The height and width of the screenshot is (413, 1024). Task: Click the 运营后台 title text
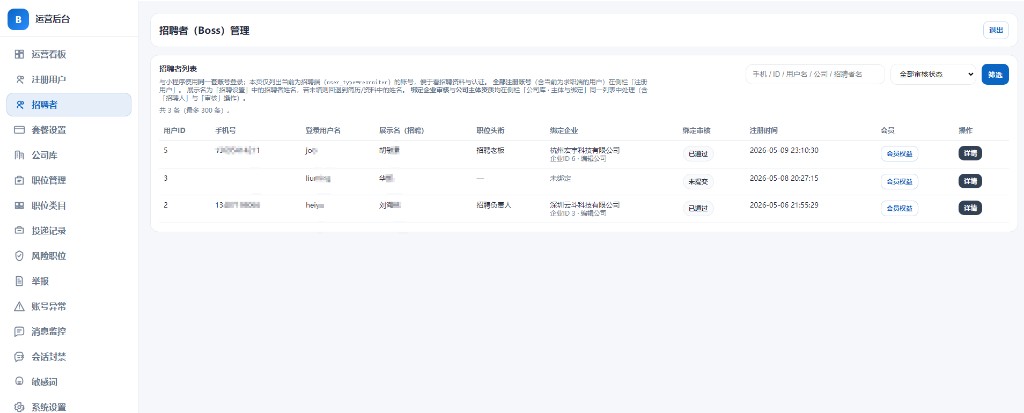tap(52, 20)
